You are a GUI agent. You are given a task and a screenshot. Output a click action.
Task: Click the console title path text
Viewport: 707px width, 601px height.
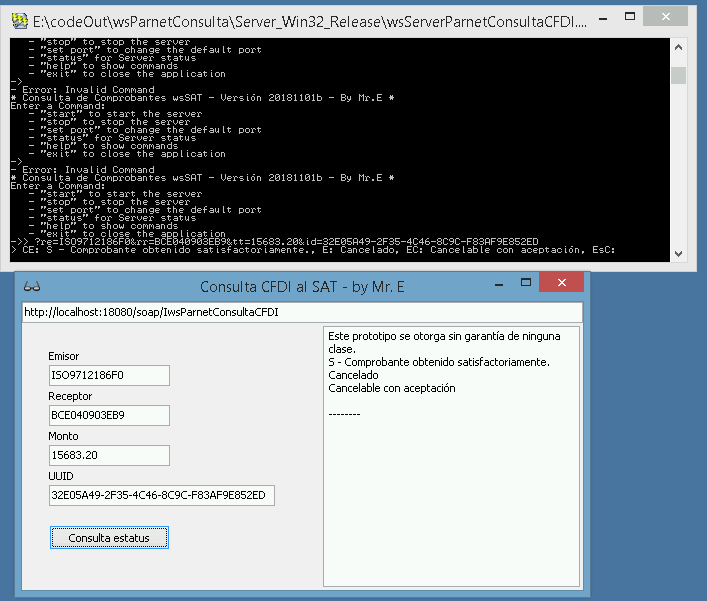point(310,21)
